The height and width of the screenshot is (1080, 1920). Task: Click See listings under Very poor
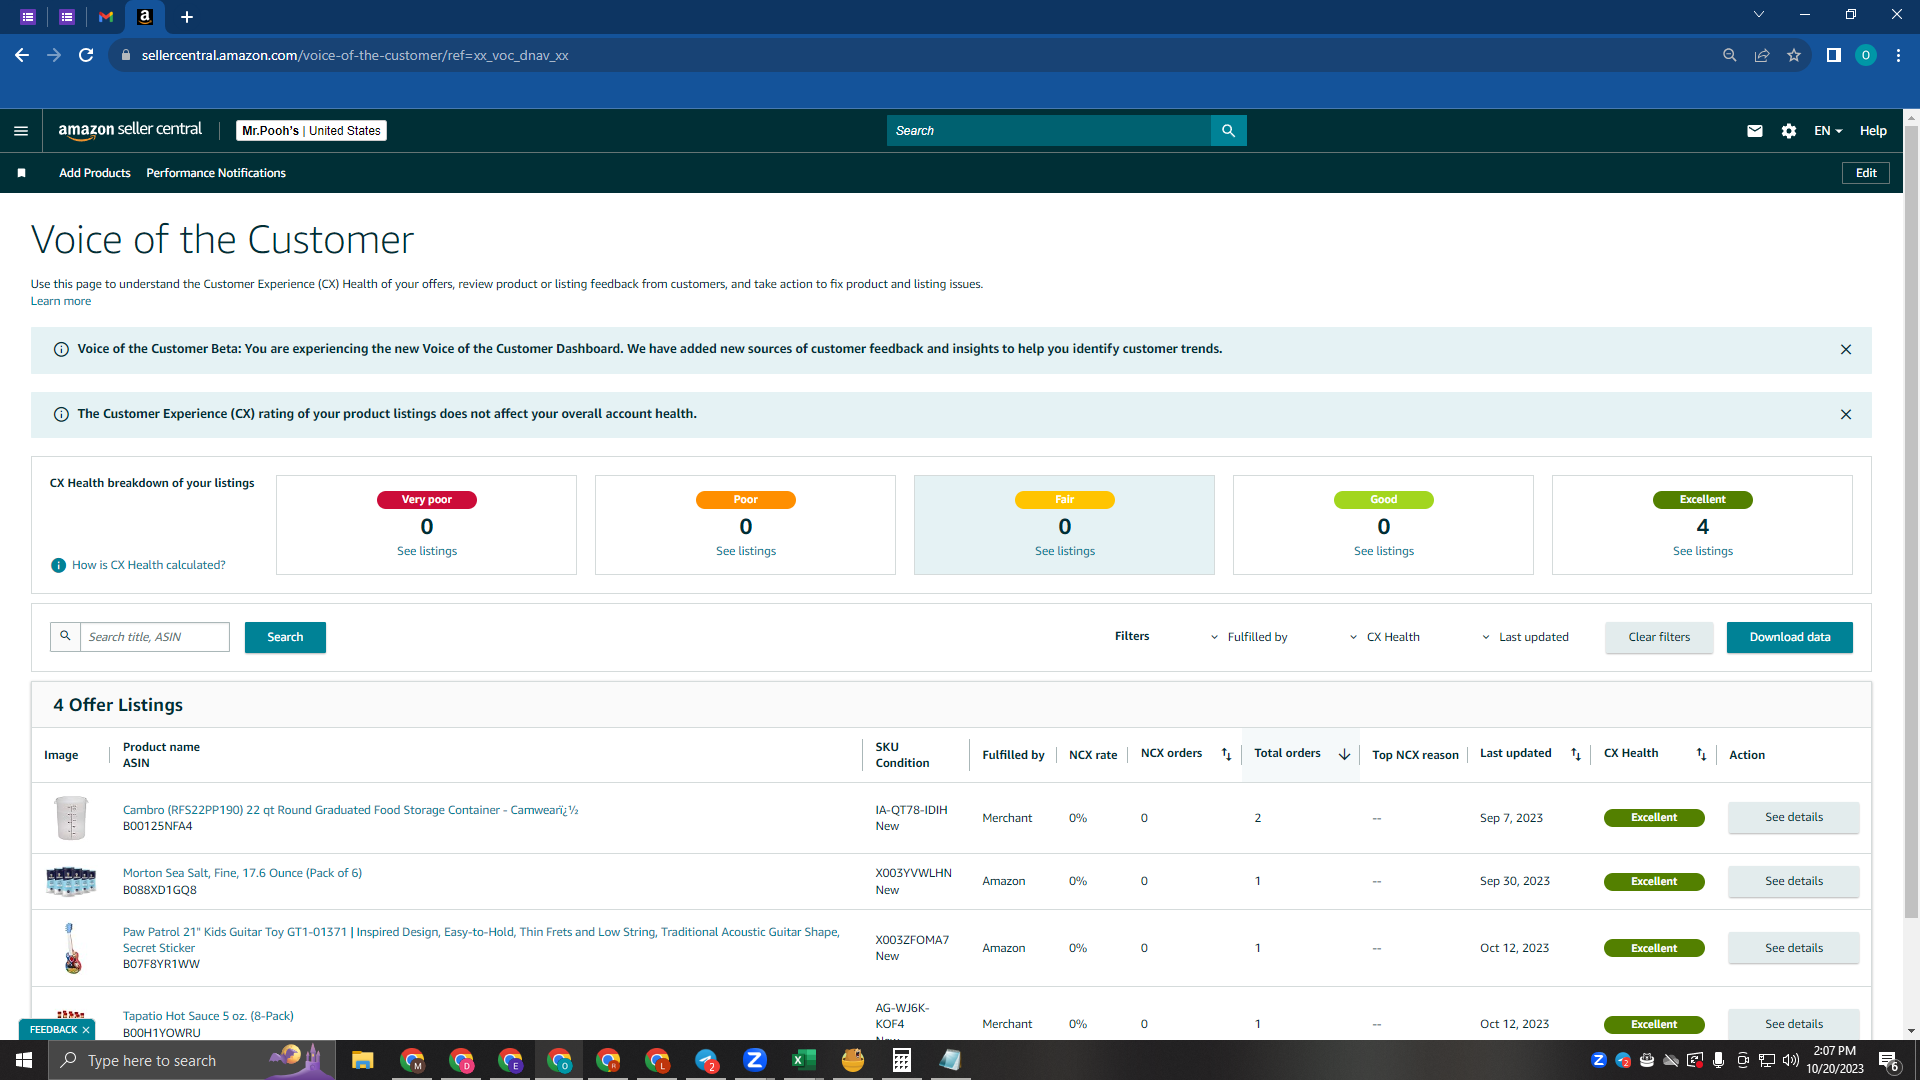[427, 551]
